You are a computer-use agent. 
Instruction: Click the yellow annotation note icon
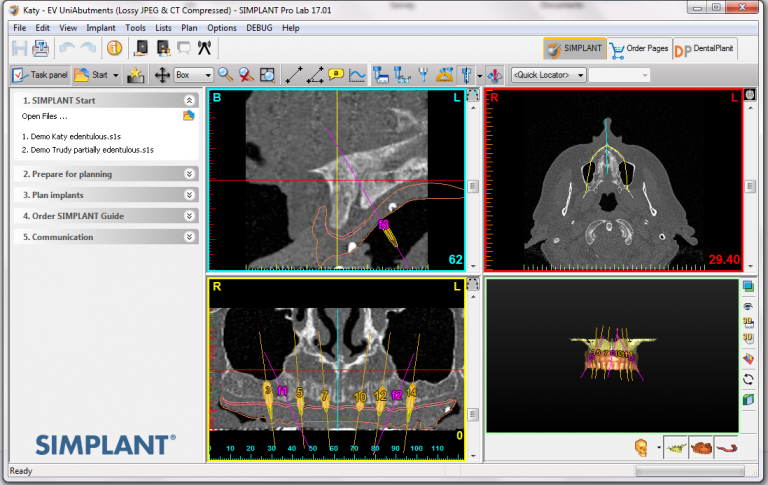click(336, 75)
